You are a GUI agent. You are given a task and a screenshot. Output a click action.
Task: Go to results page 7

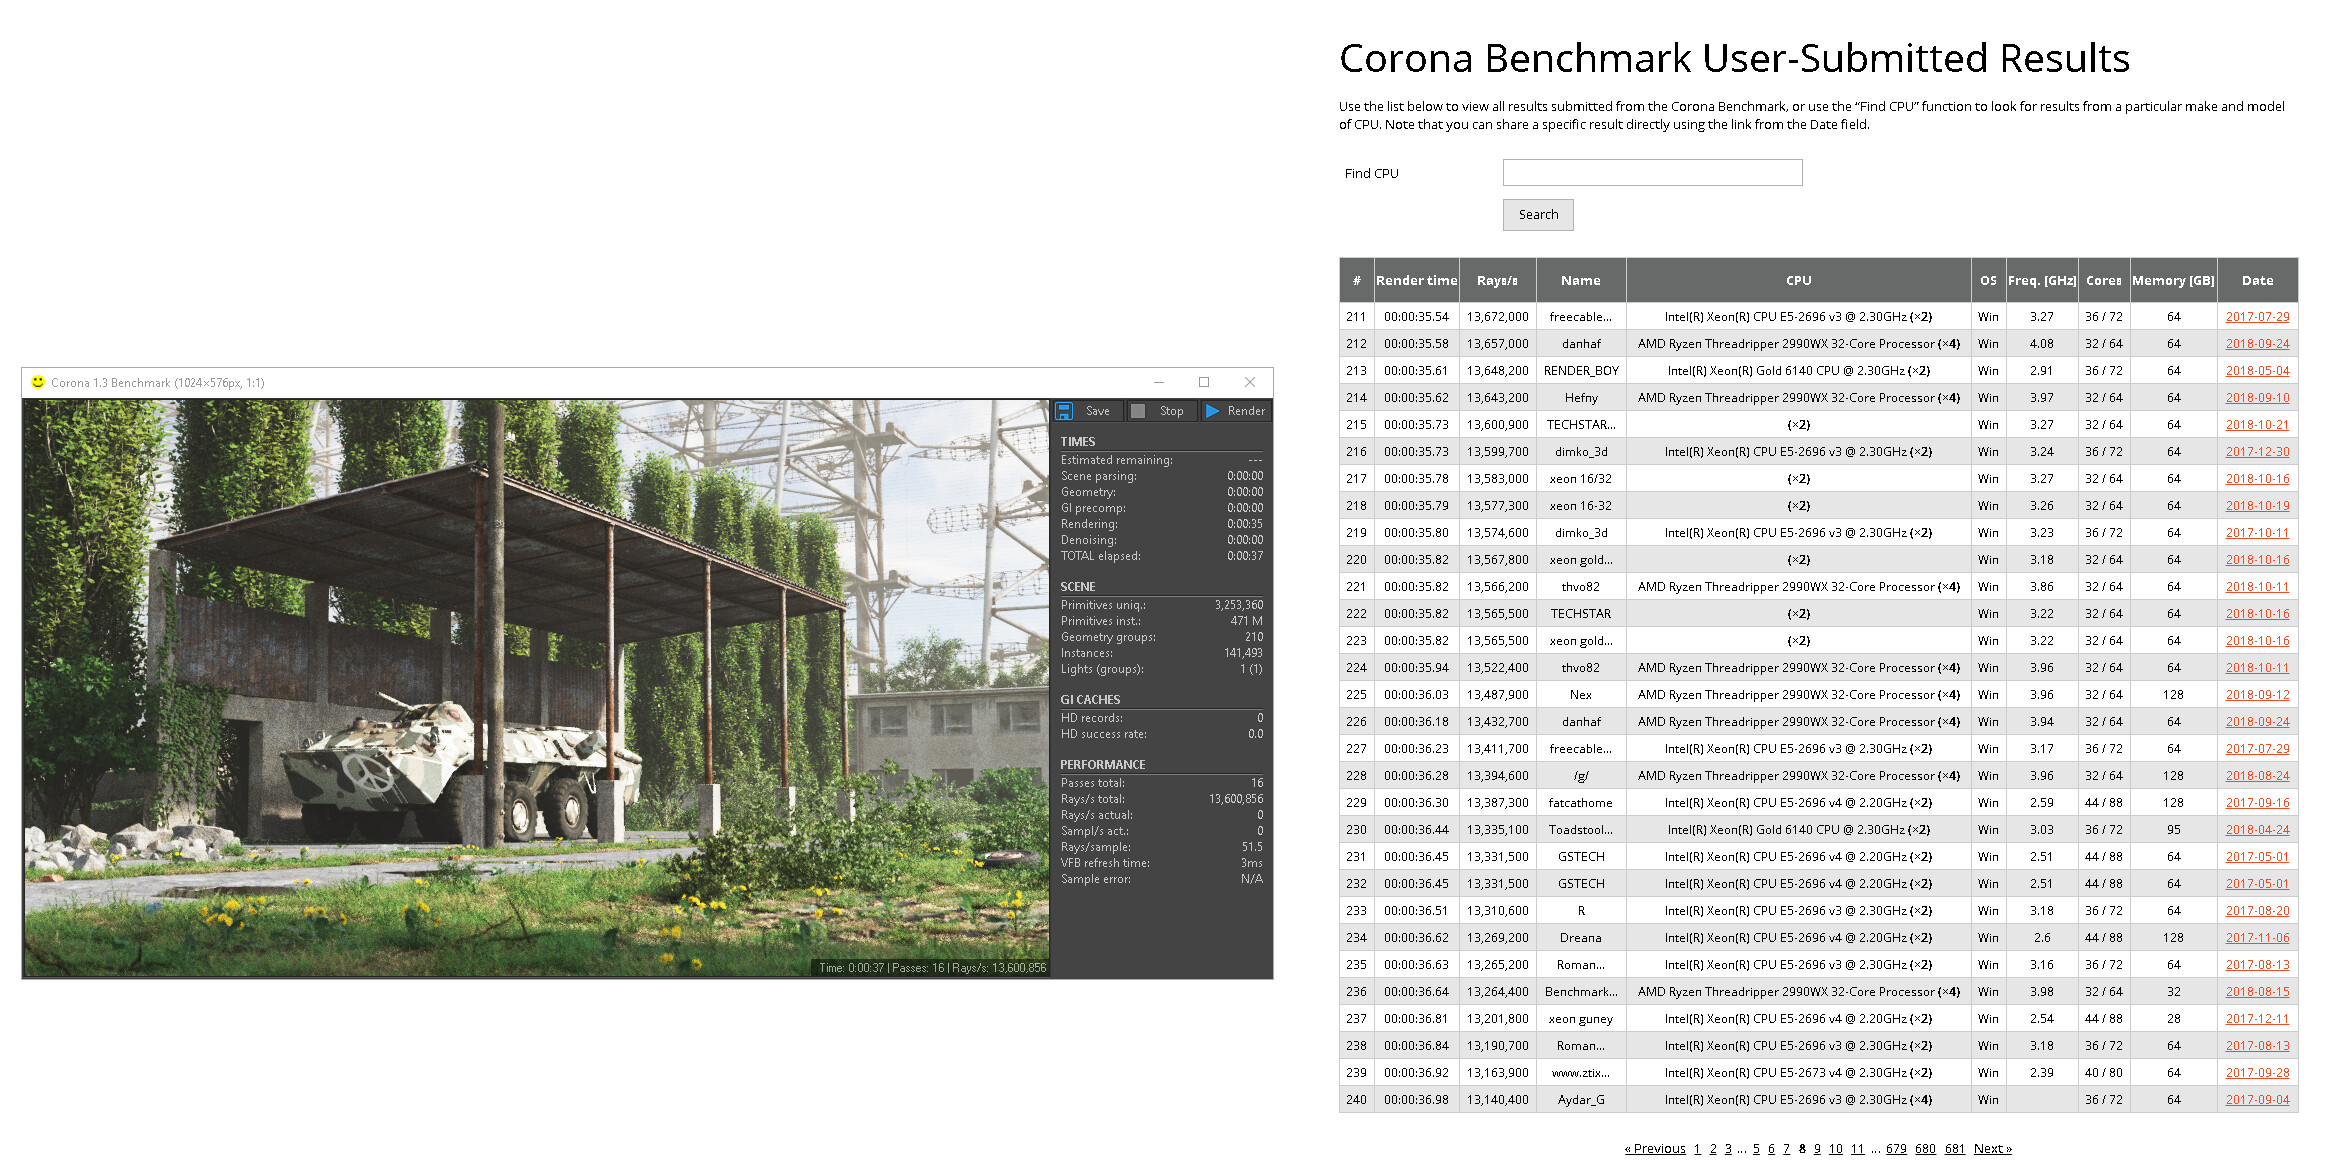click(x=1786, y=1148)
